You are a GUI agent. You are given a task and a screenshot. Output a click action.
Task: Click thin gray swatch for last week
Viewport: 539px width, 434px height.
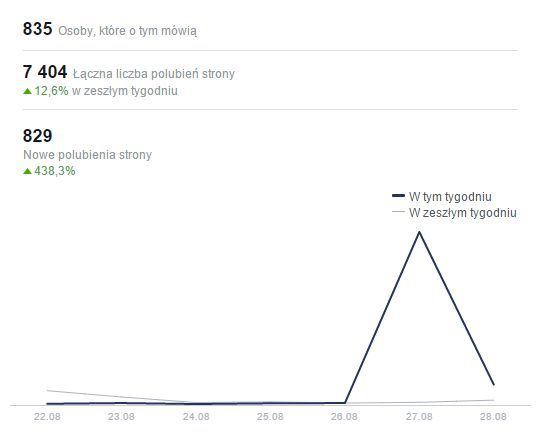pyautogui.click(x=398, y=211)
